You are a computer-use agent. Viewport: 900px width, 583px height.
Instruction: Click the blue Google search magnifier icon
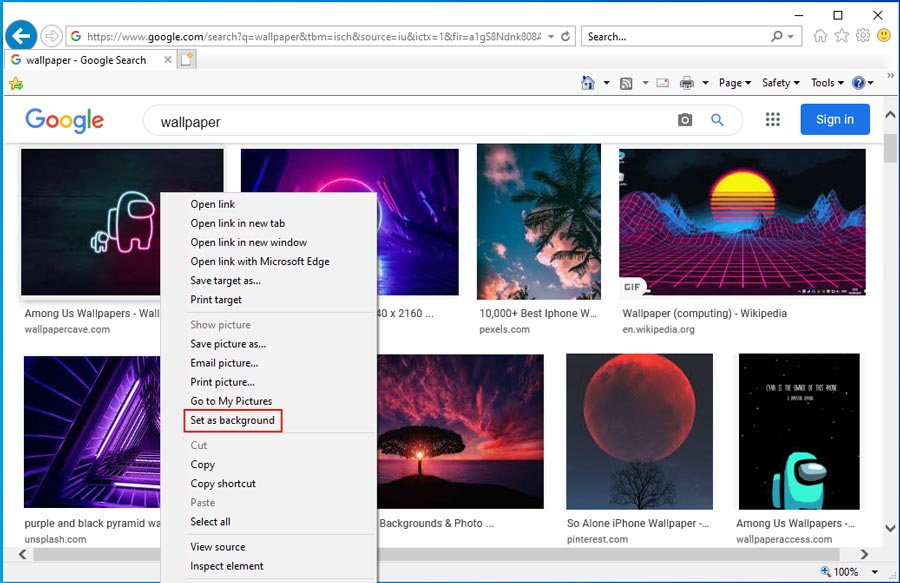point(717,120)
